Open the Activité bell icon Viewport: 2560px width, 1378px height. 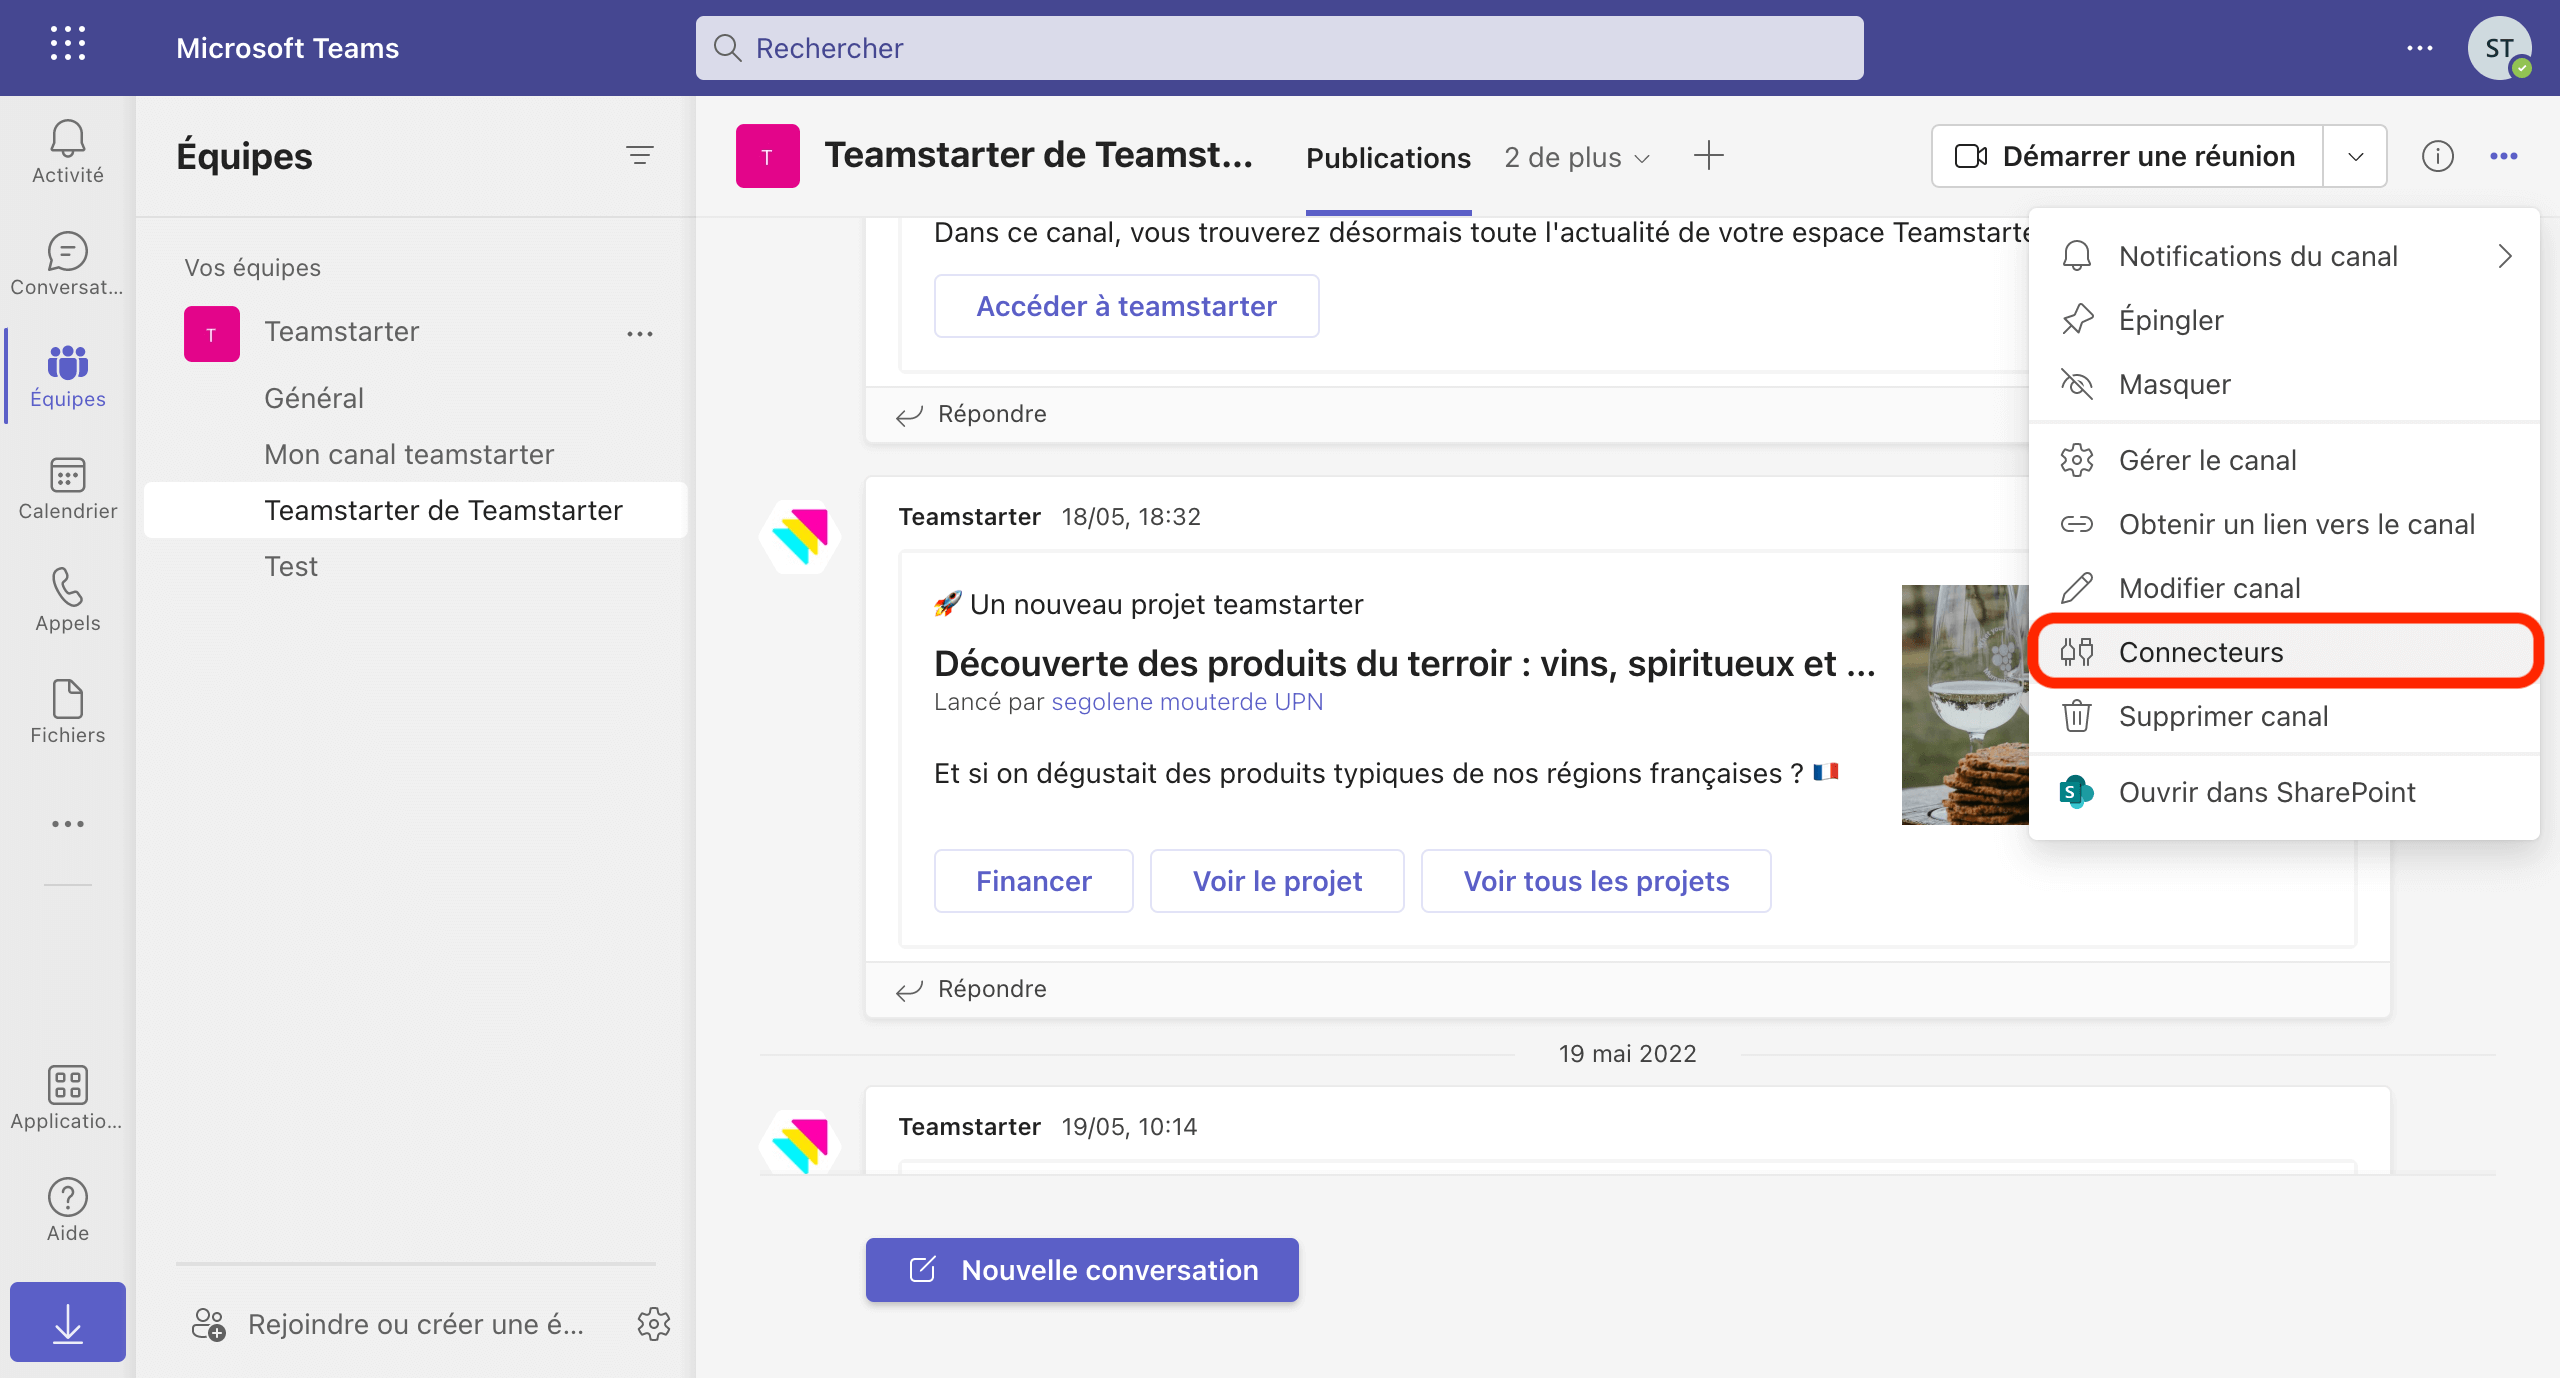[67, 152]
